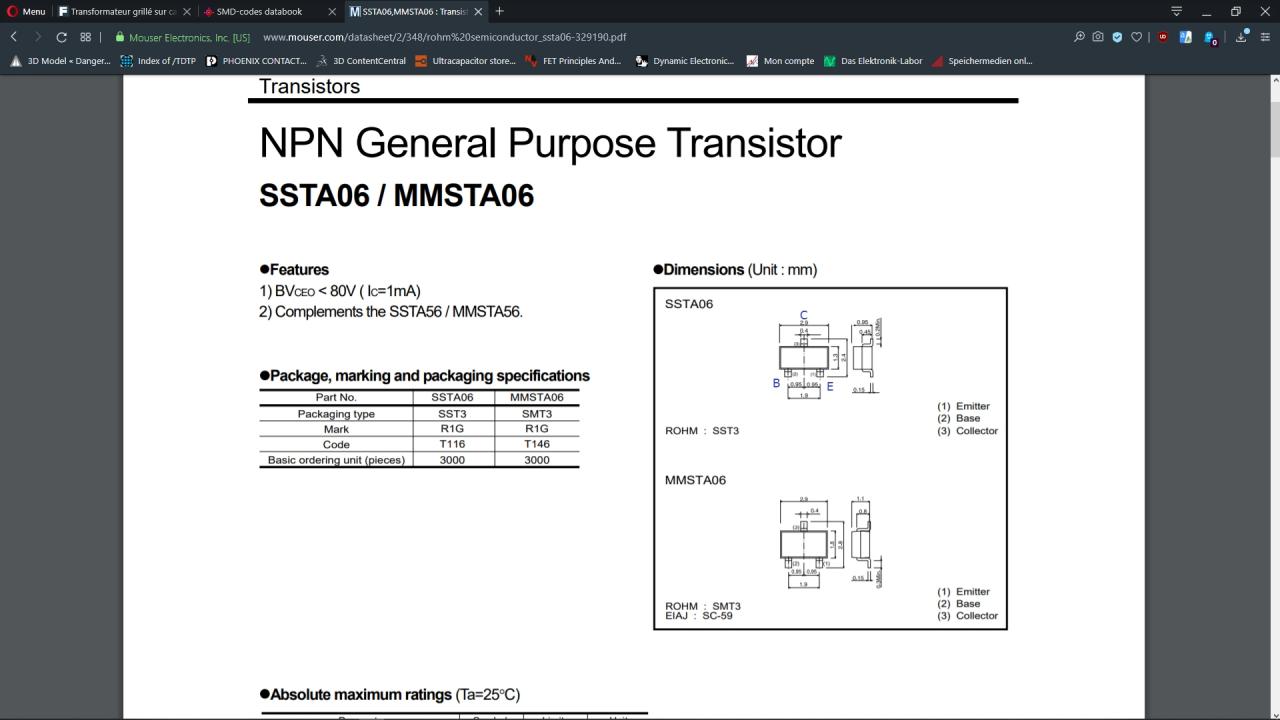Open the uBlock Origin extension
This screenshot has height=720, width=1280.
(x=1163, y=37)
